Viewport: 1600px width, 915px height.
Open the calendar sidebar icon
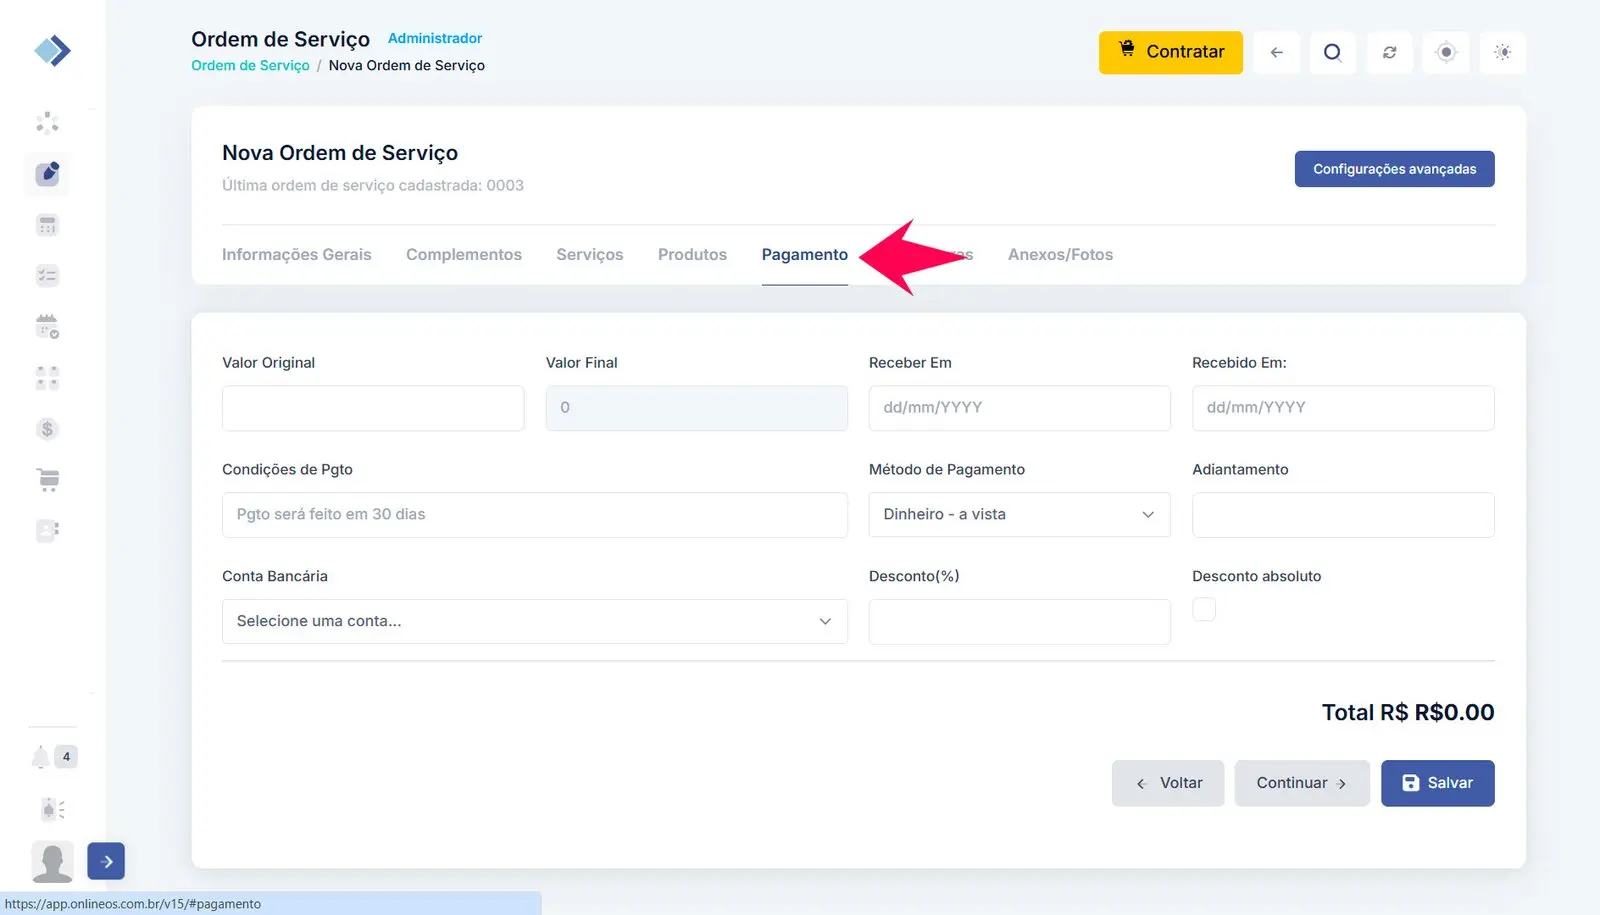(47, 326)
